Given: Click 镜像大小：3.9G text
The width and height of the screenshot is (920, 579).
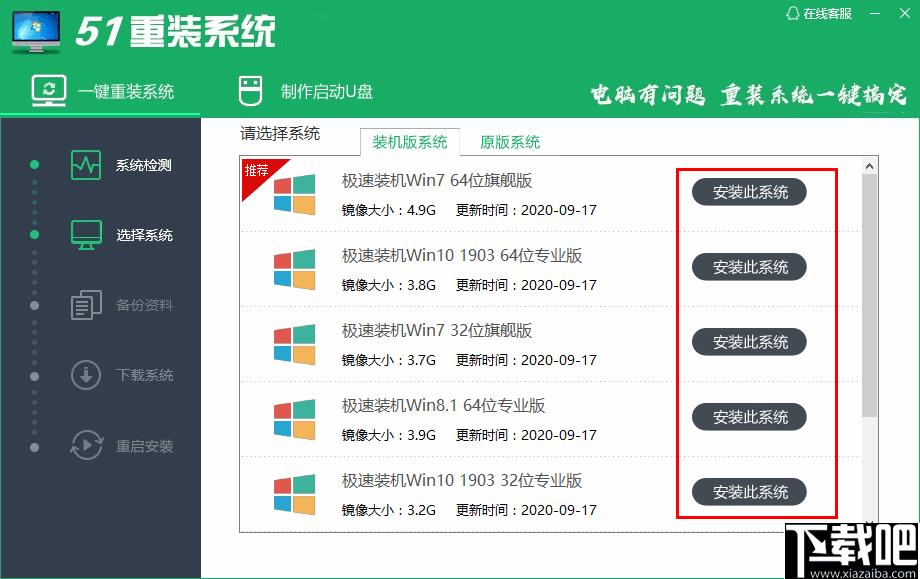Looking at the screenshot, I should [388, 435].
